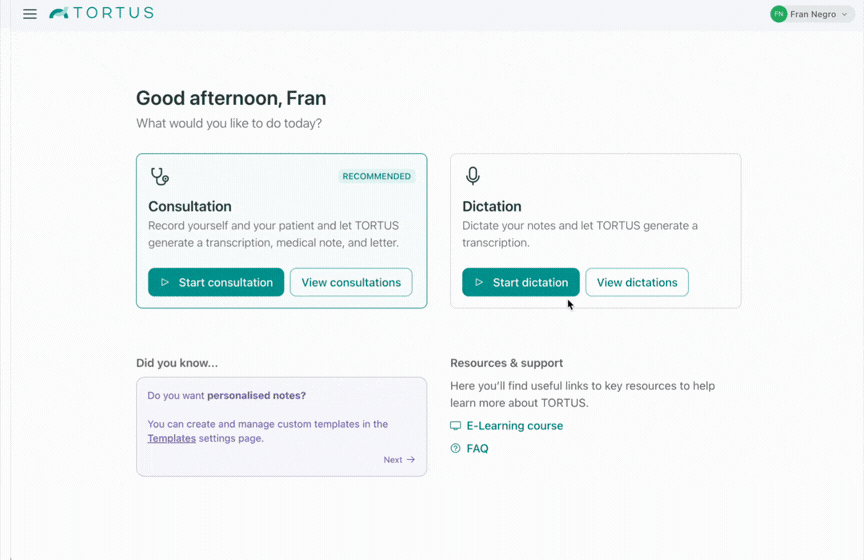Open the FAQ link
The width and height of the screenshot is (864, 560).
pos(477,449)
